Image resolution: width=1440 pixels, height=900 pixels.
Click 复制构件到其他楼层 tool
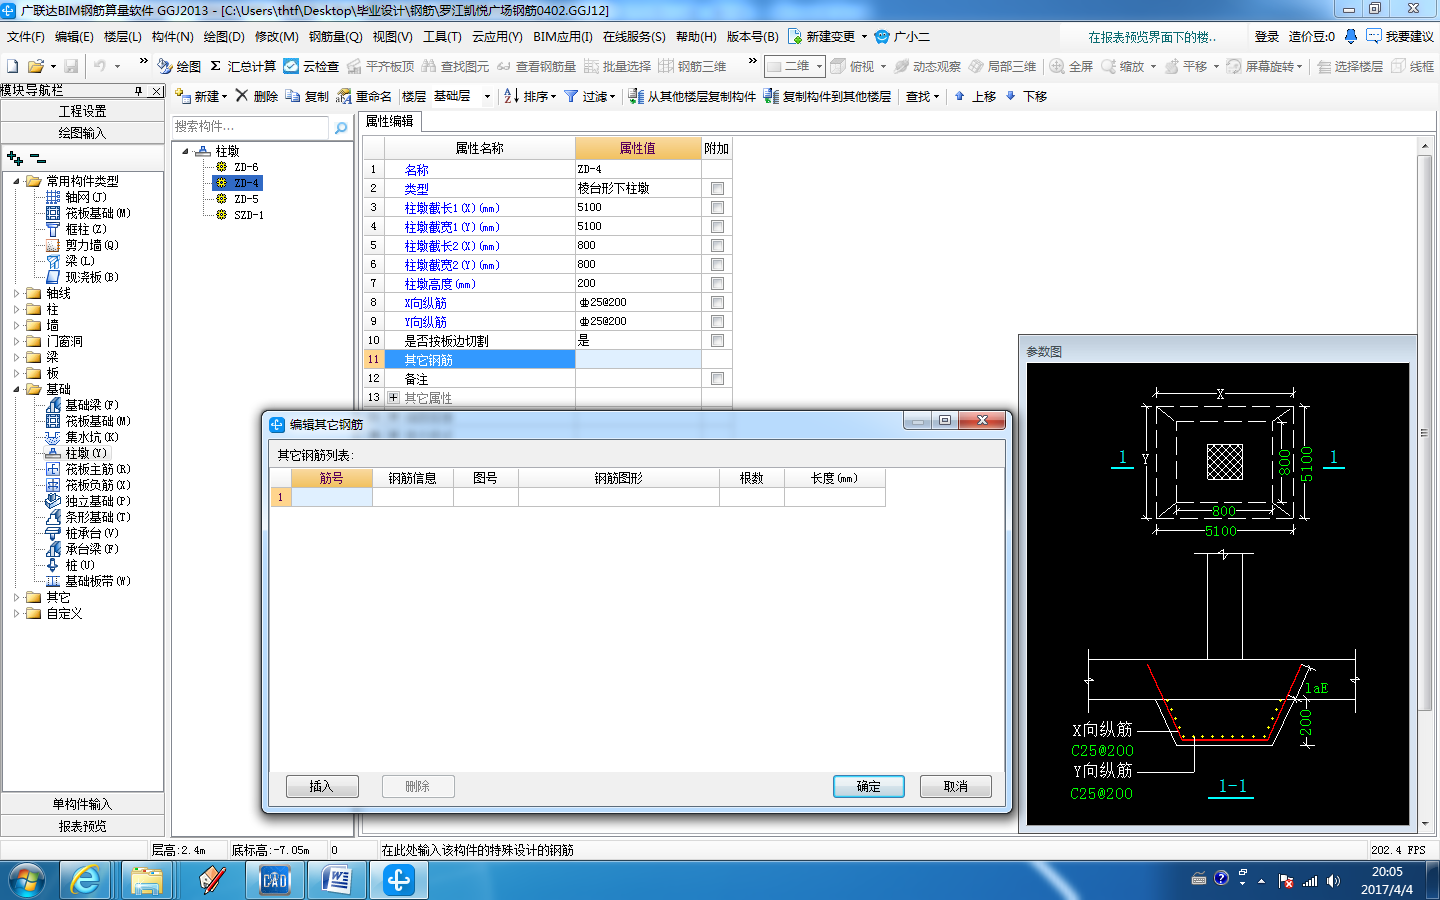click(x=827, y=96)
